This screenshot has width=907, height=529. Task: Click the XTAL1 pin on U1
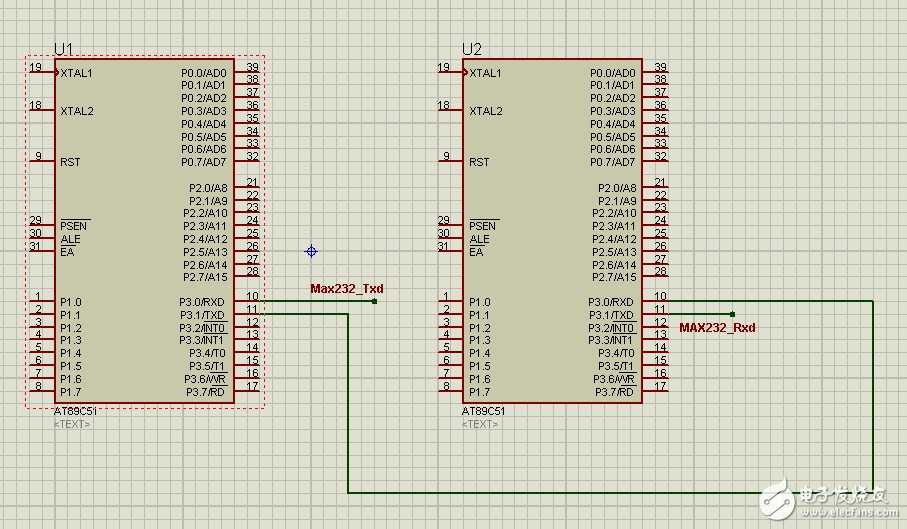[76, 73]
